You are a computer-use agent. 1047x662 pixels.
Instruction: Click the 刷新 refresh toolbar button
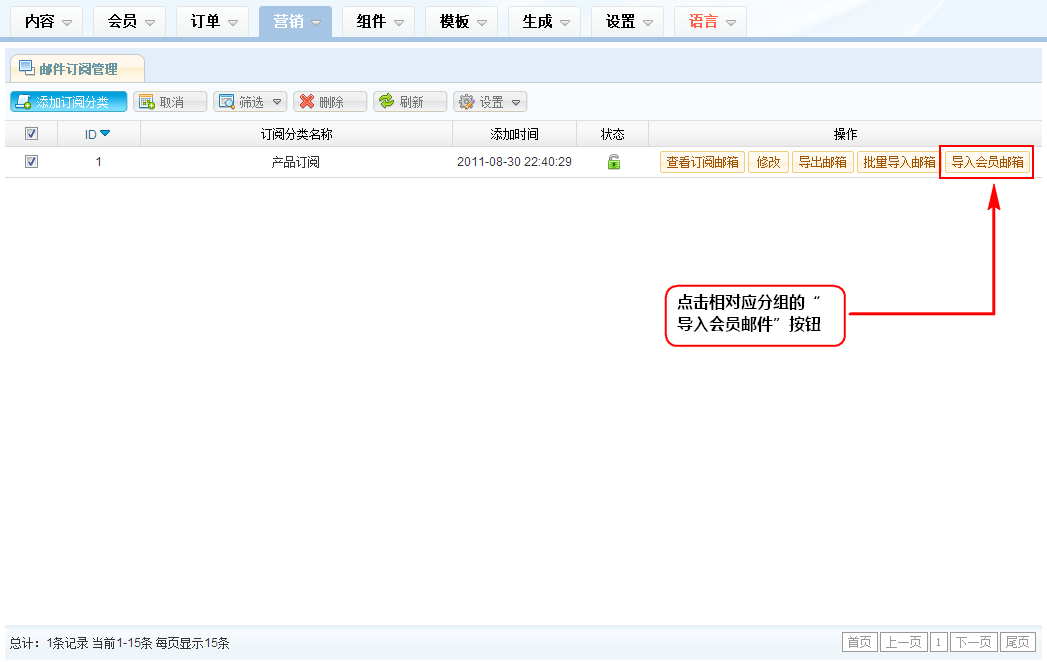[410, 102]
